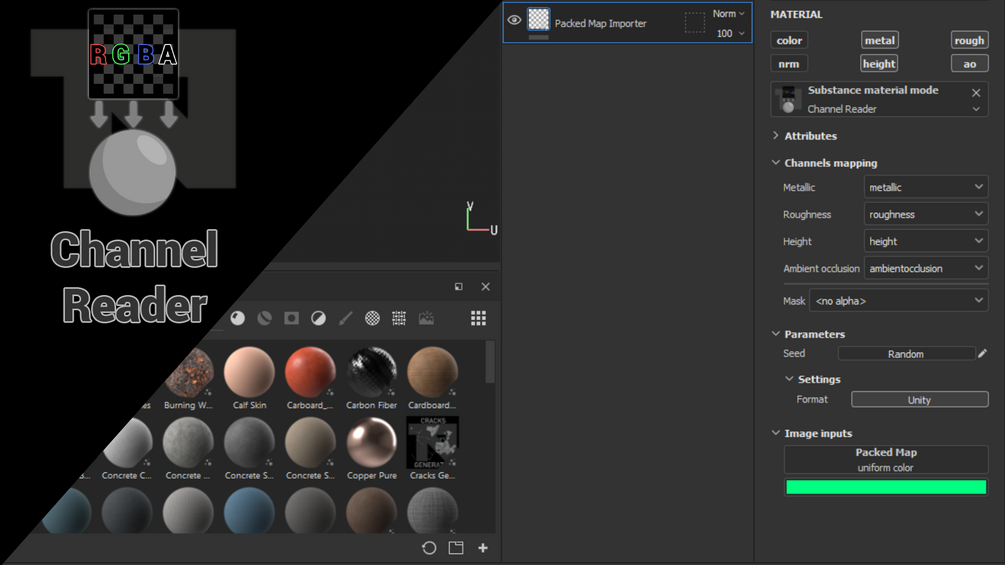Toggle the color channel button

point(789,40)
